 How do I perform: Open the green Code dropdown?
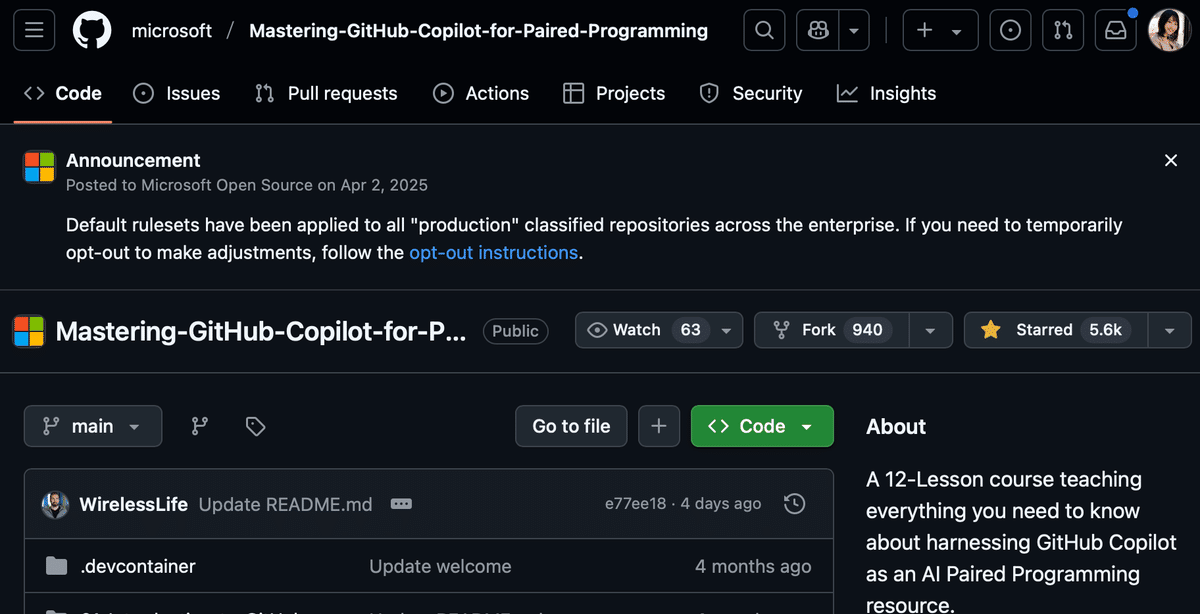tap(762, 426)
